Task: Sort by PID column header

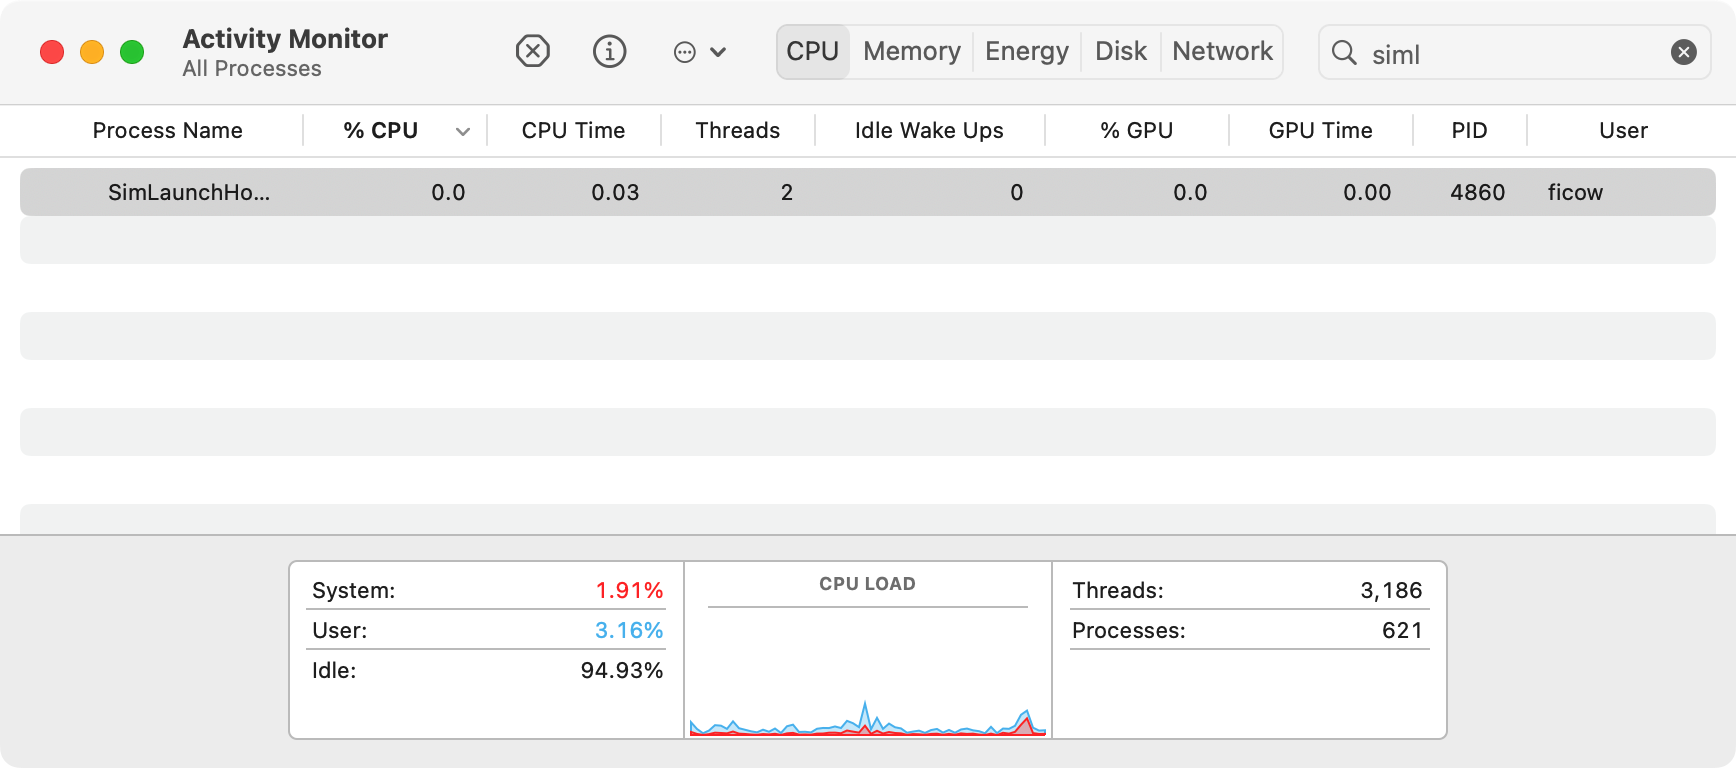Action: tap(1469, 131)
